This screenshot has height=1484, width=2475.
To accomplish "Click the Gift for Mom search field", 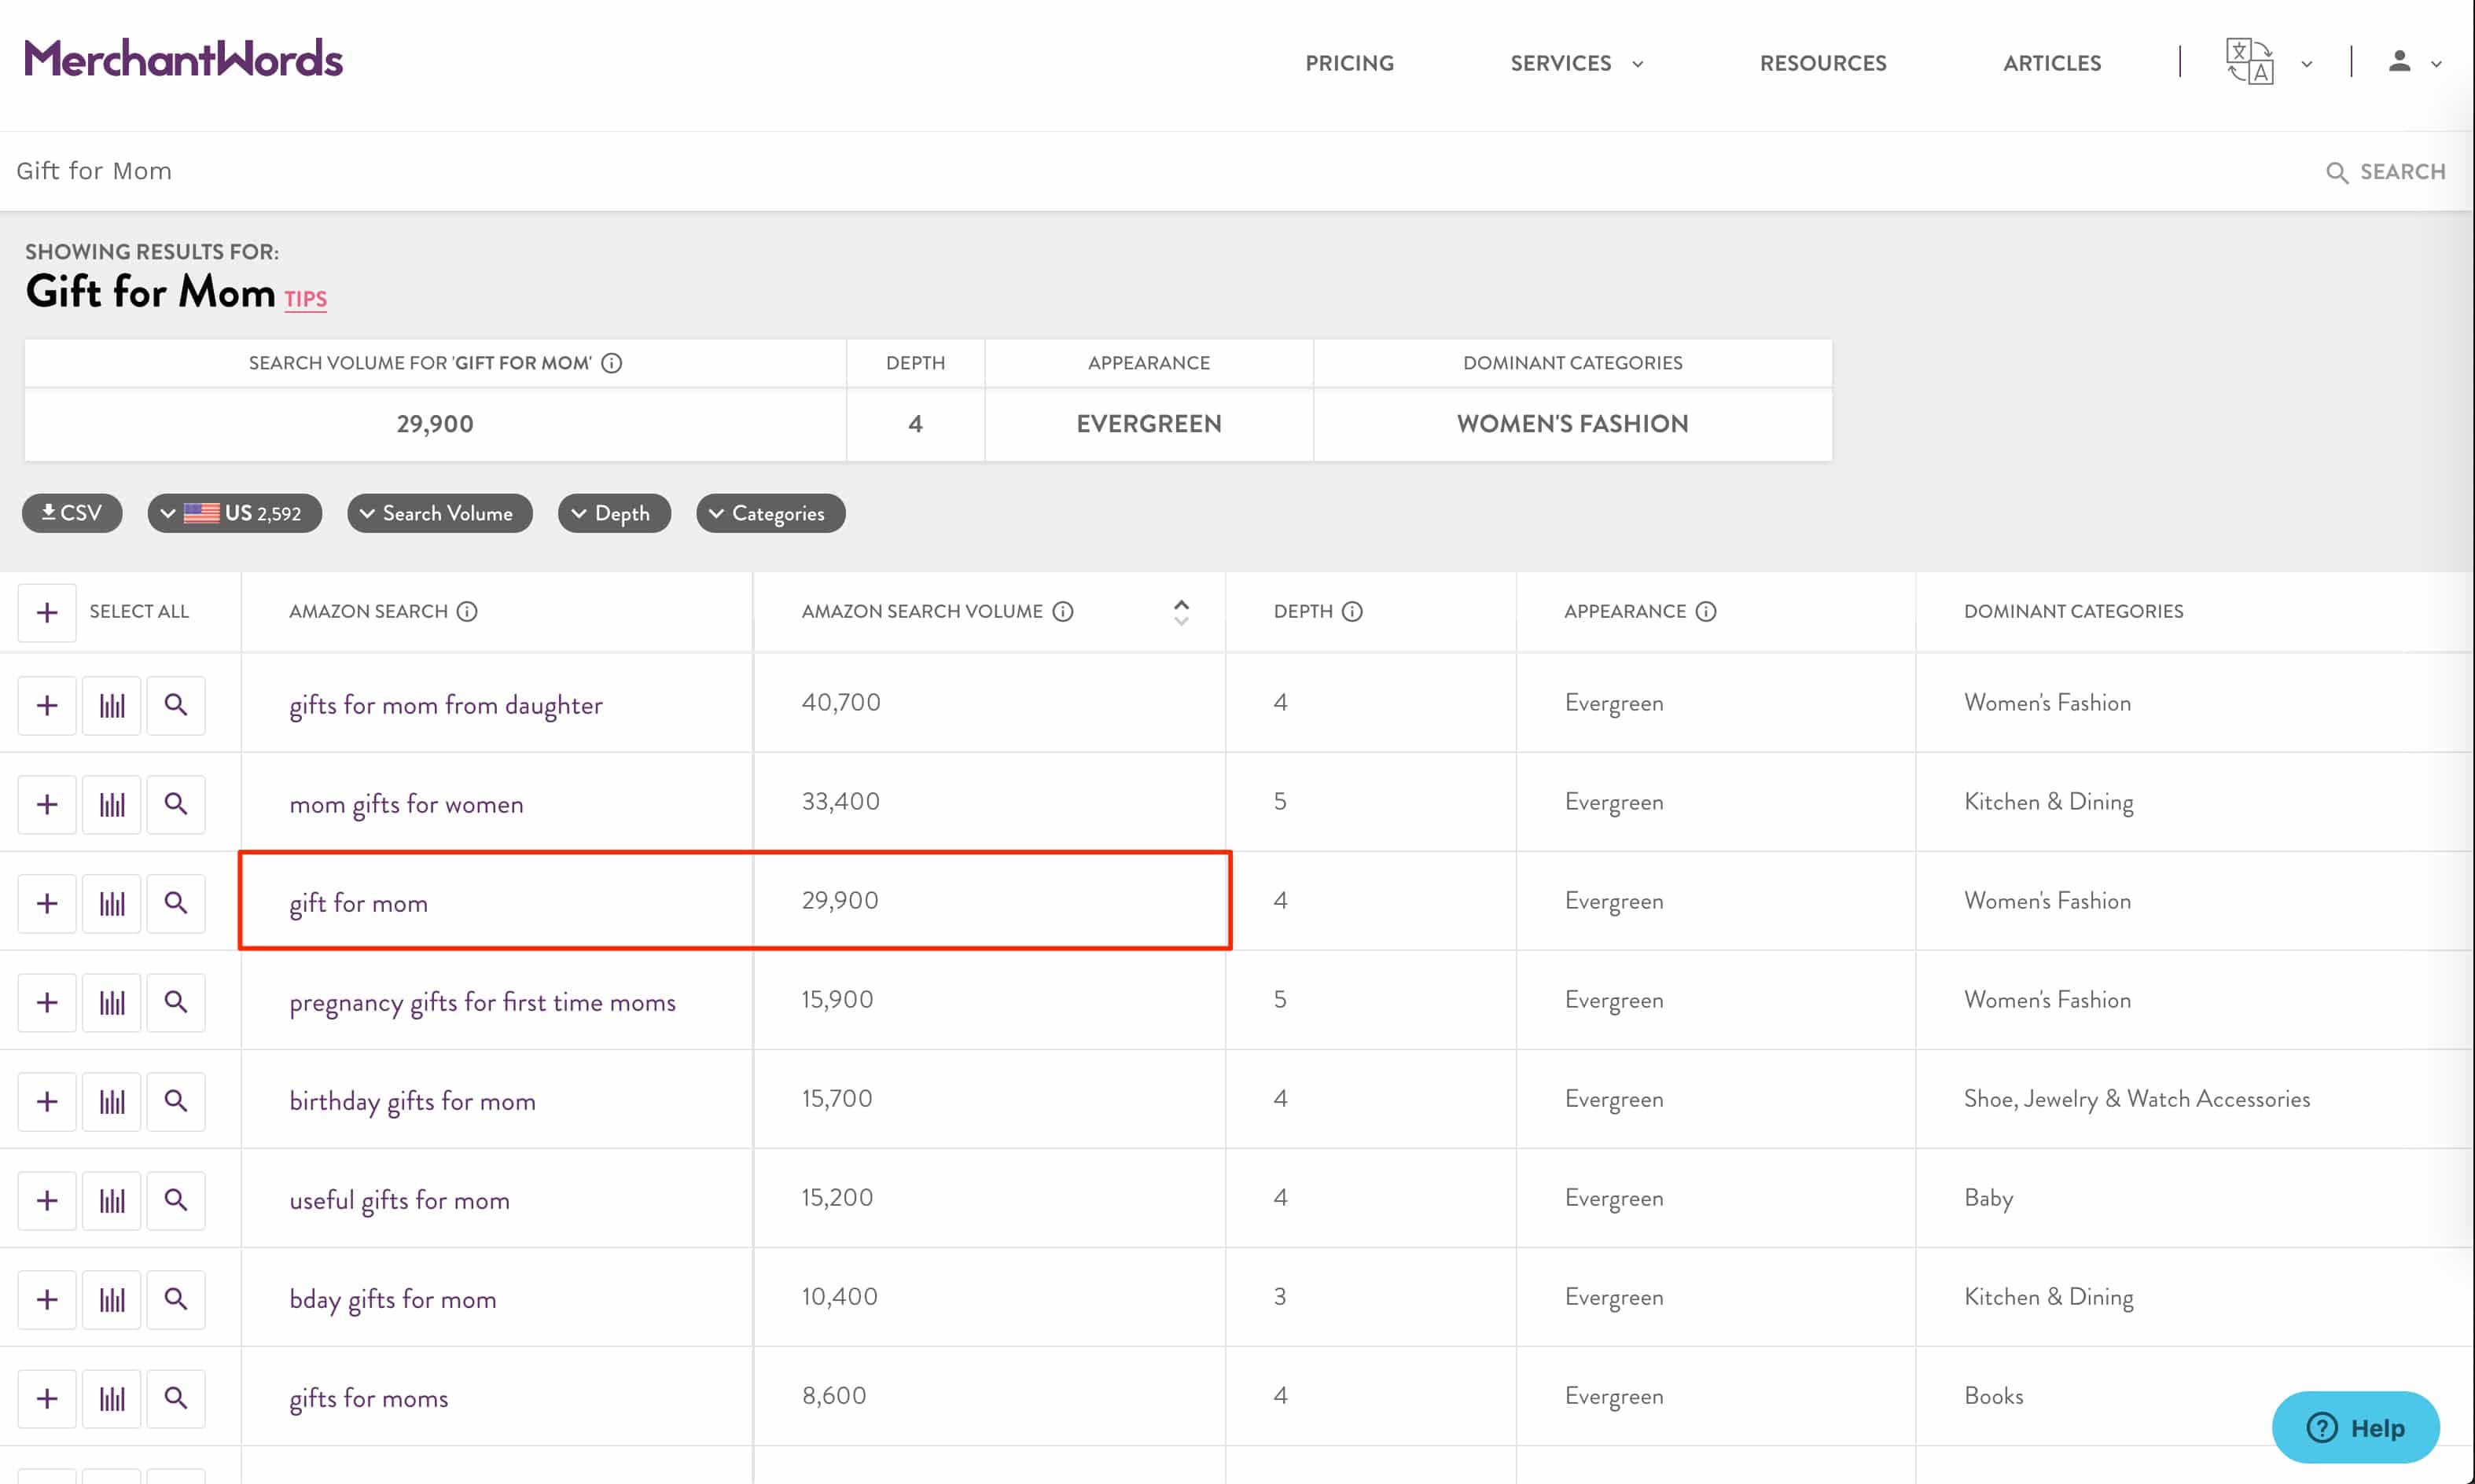I will pos(1100,171).
